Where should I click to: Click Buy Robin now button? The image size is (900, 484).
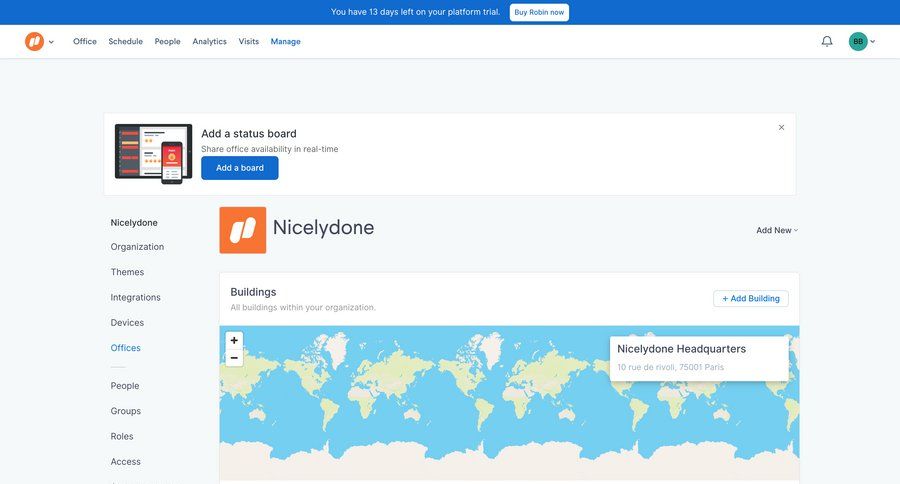tap(539, 12)
